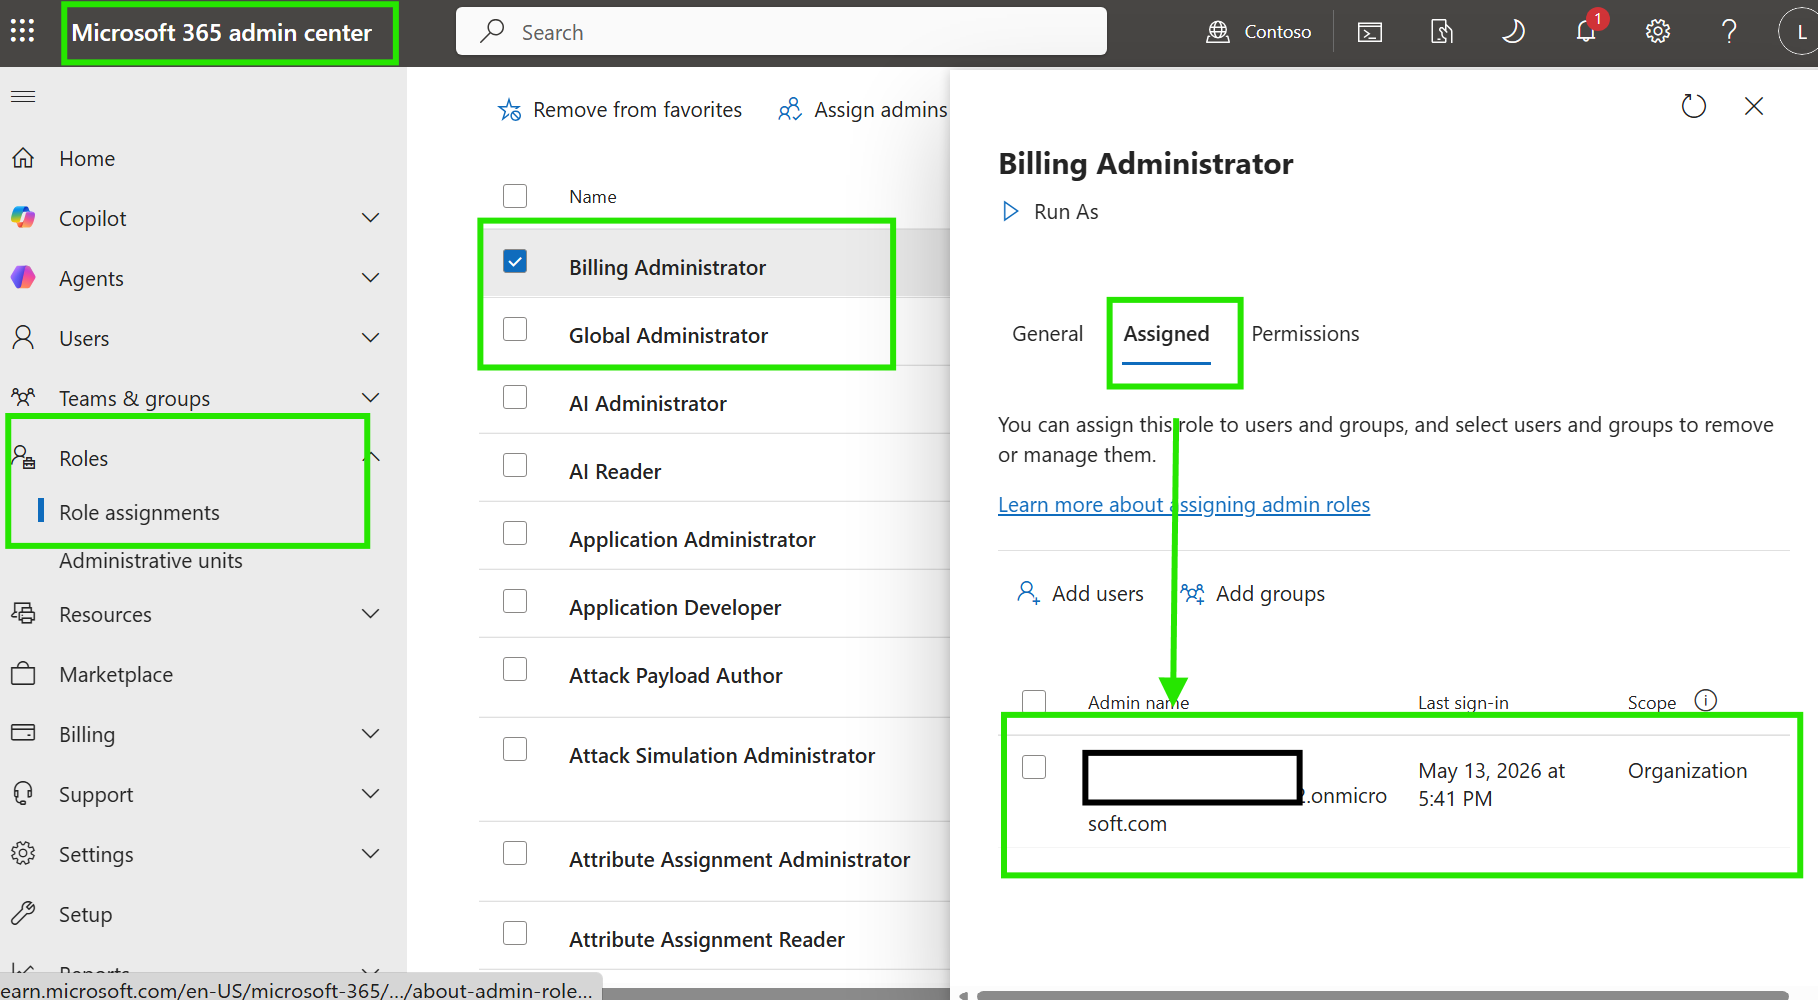Open Role assignments in sidebar
1818x1000 pixels.
click(139, 512)
